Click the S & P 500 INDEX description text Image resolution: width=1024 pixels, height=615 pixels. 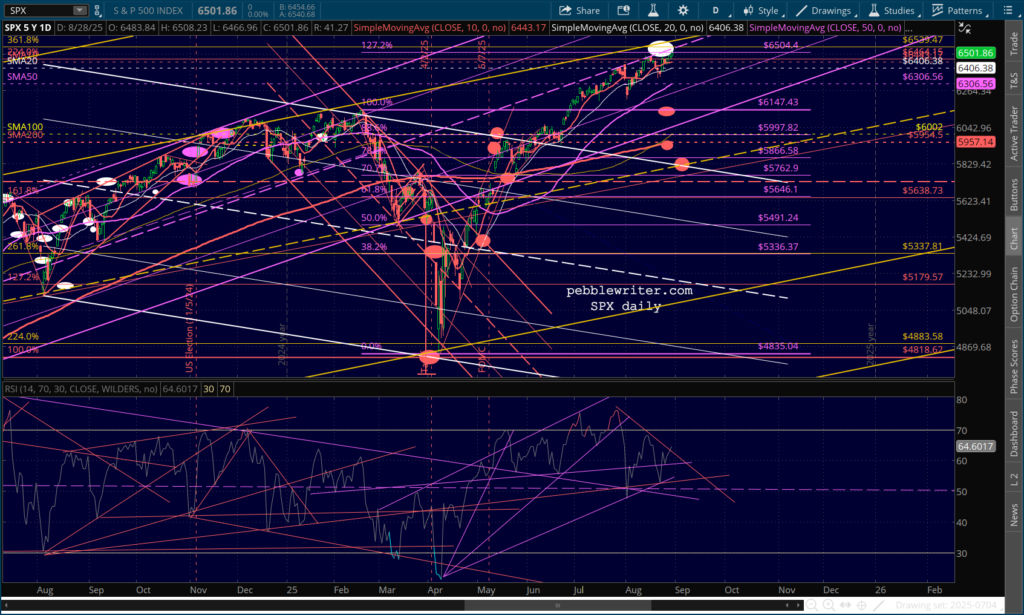point(148,10)
